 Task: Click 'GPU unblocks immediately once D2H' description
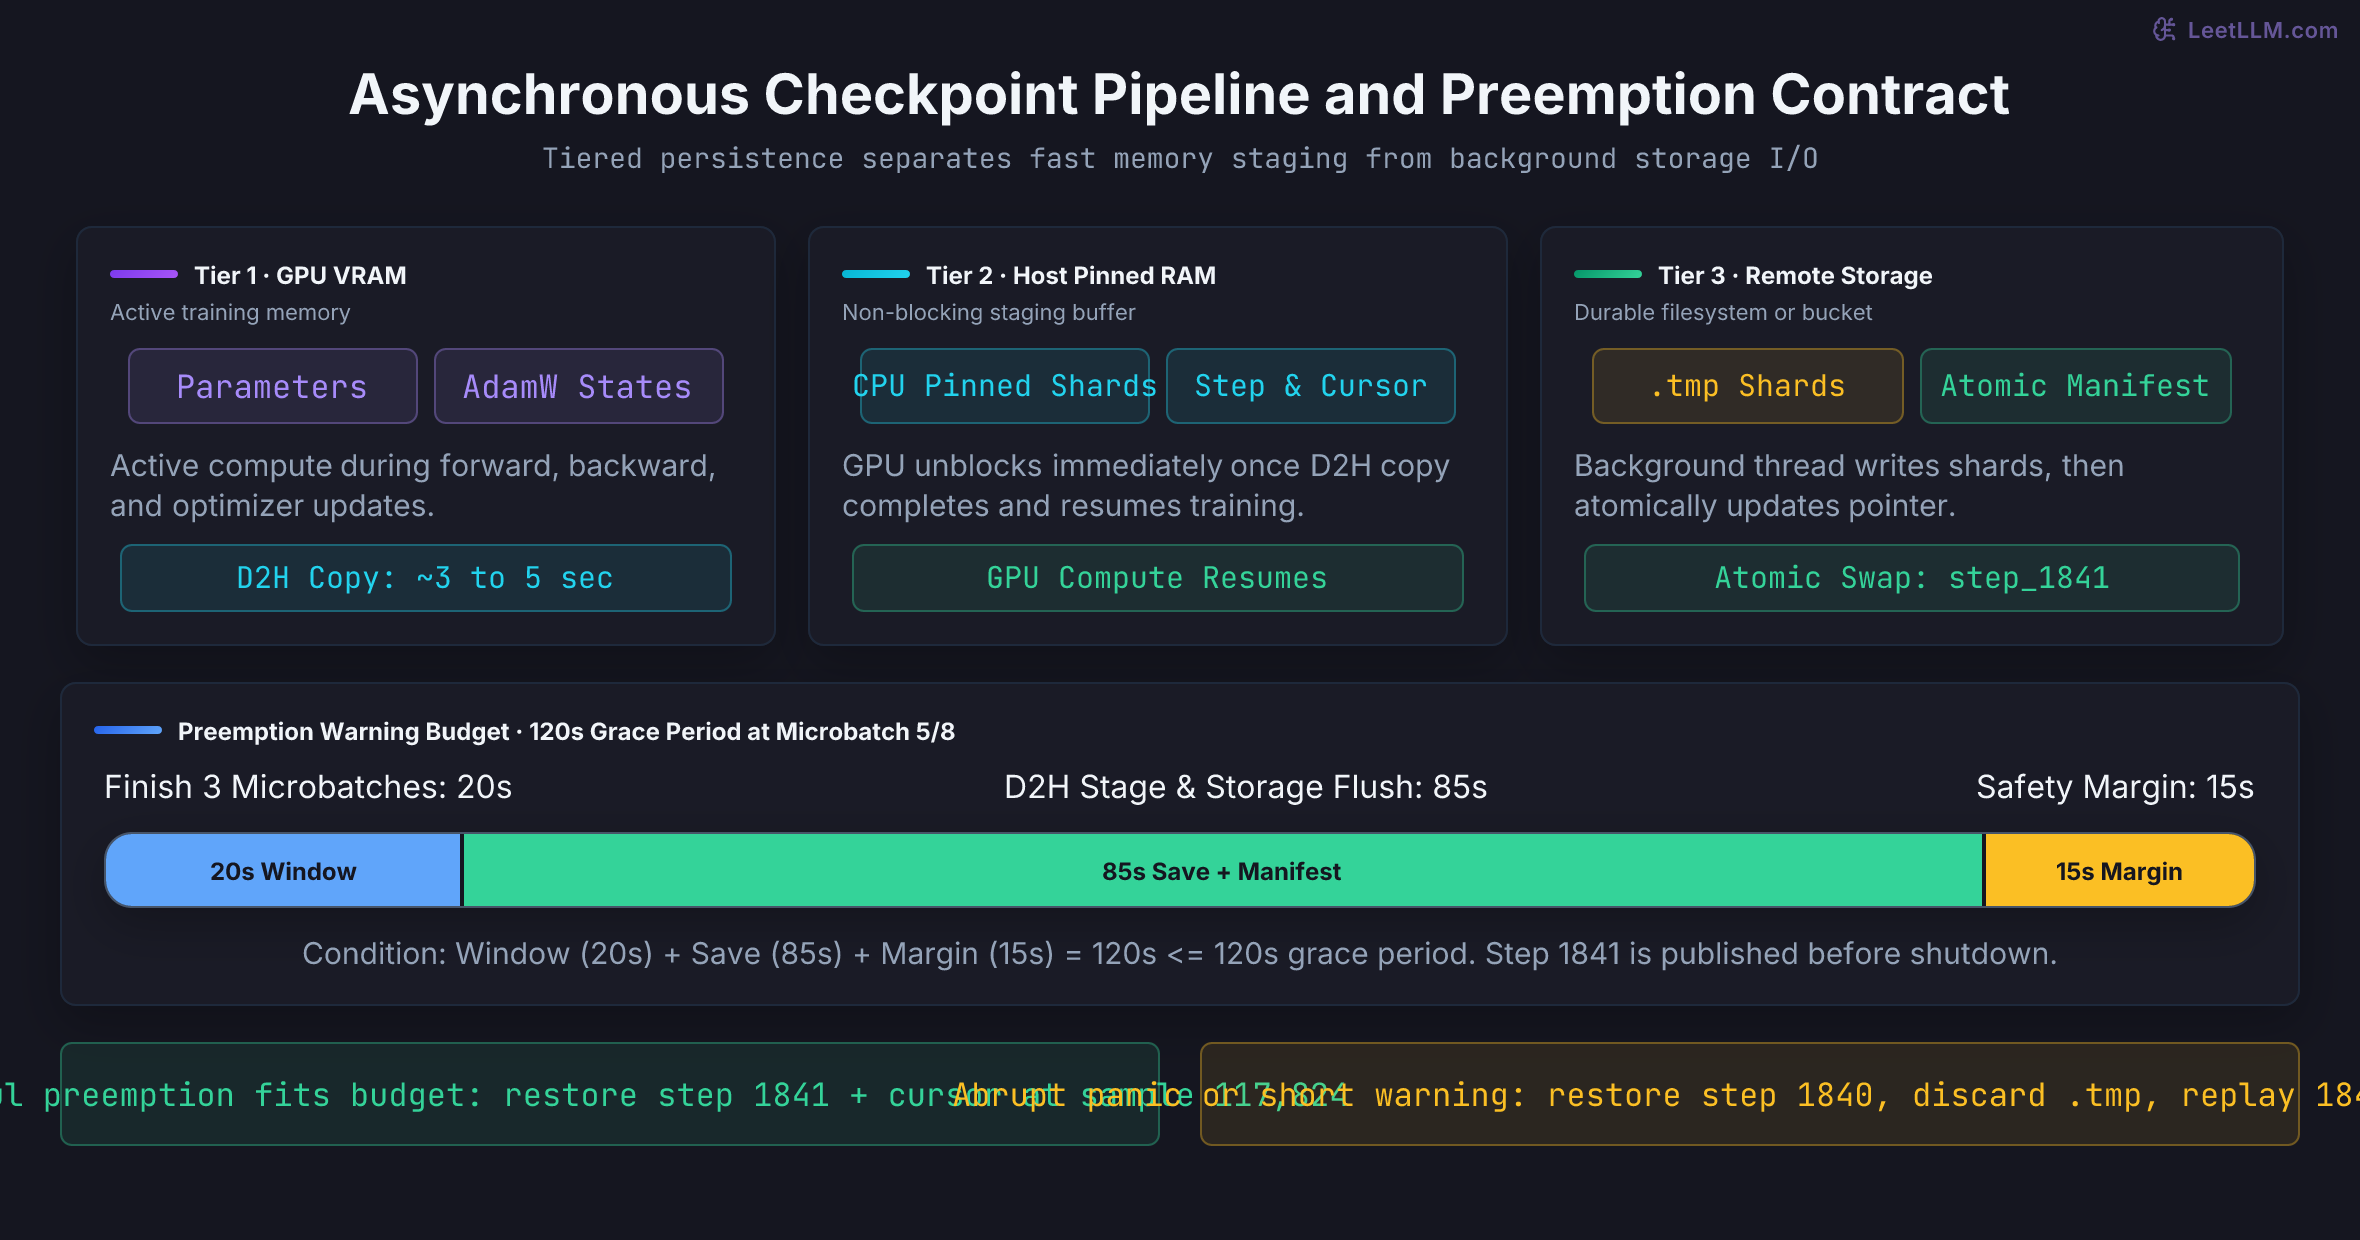(1146, 486)
